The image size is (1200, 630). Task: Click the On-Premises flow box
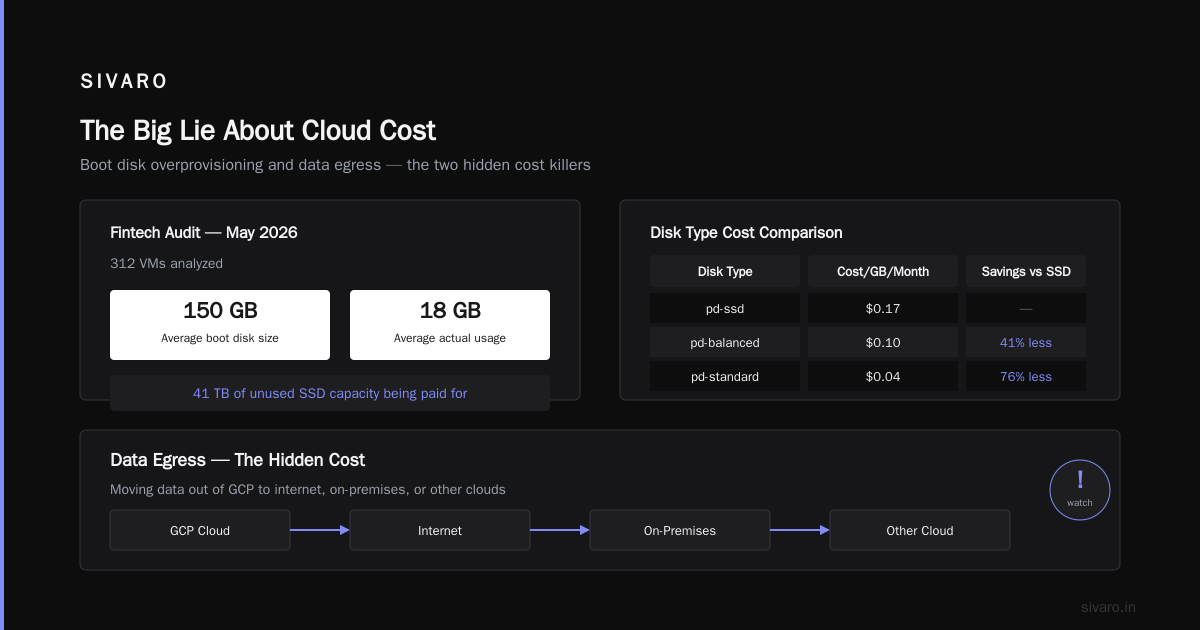coord(680,530)
